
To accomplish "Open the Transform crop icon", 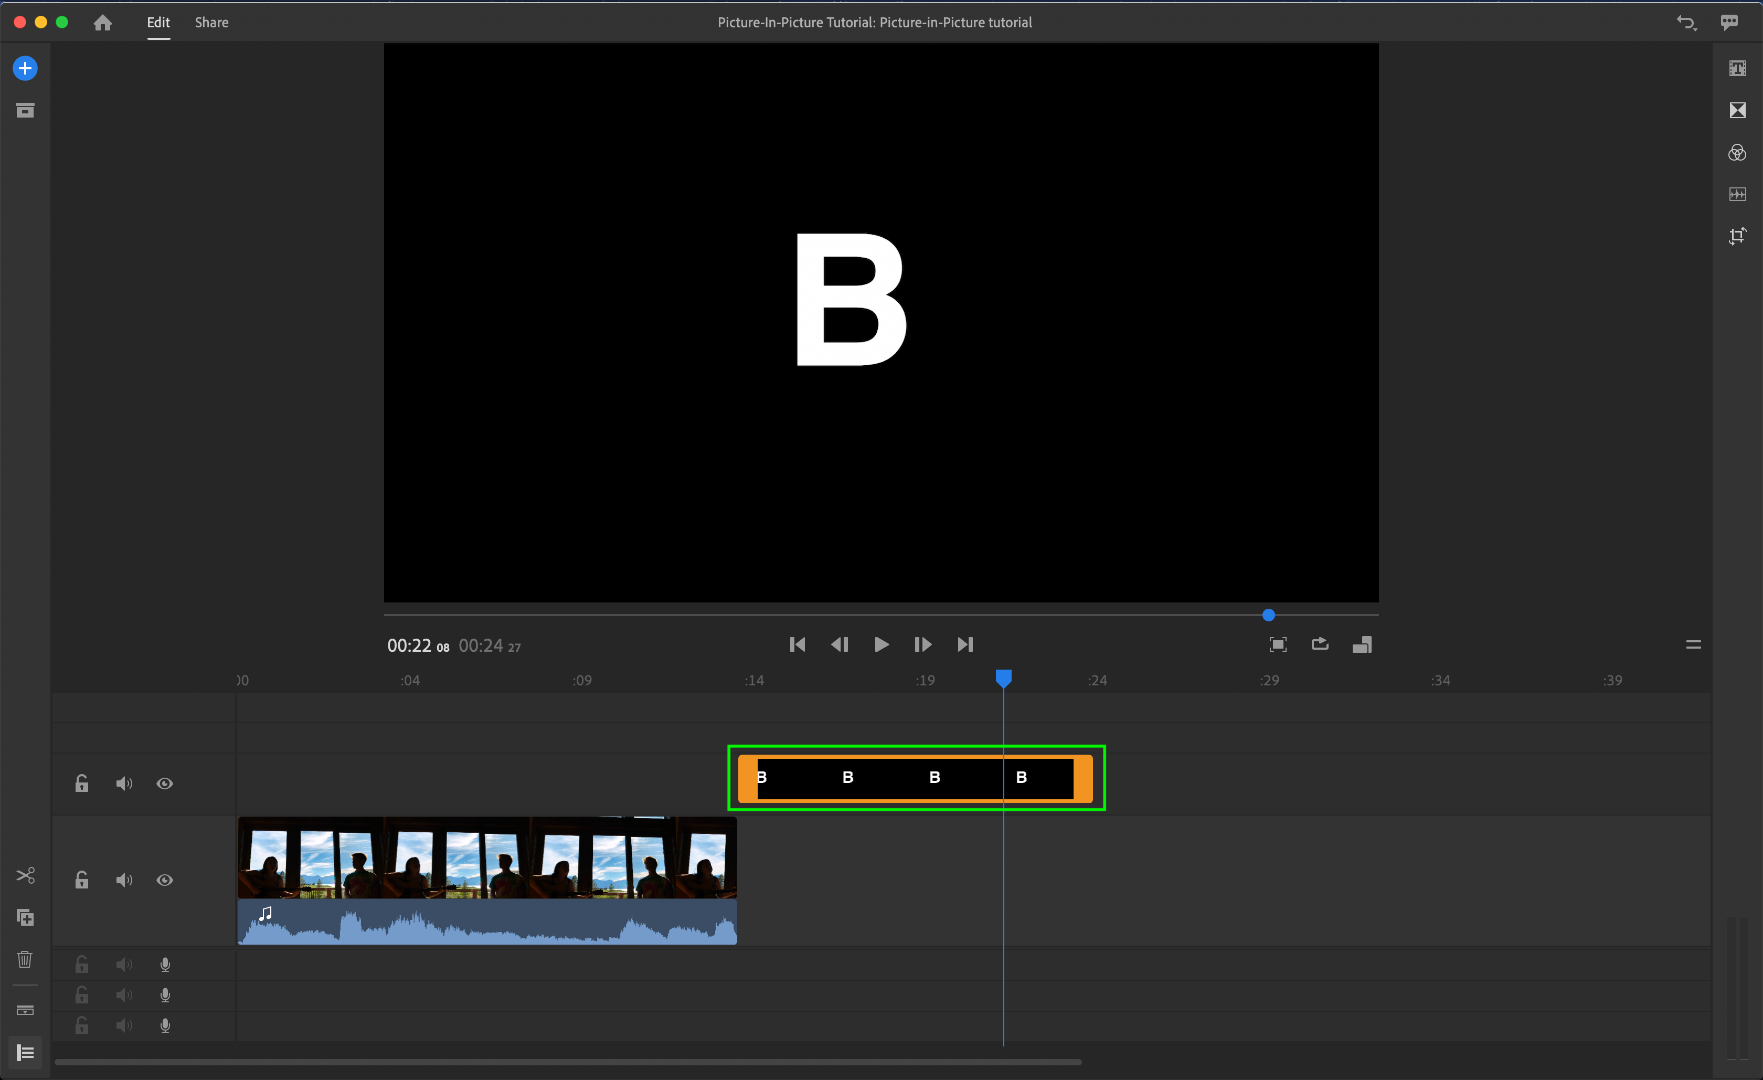I will tap(1737, 236).
